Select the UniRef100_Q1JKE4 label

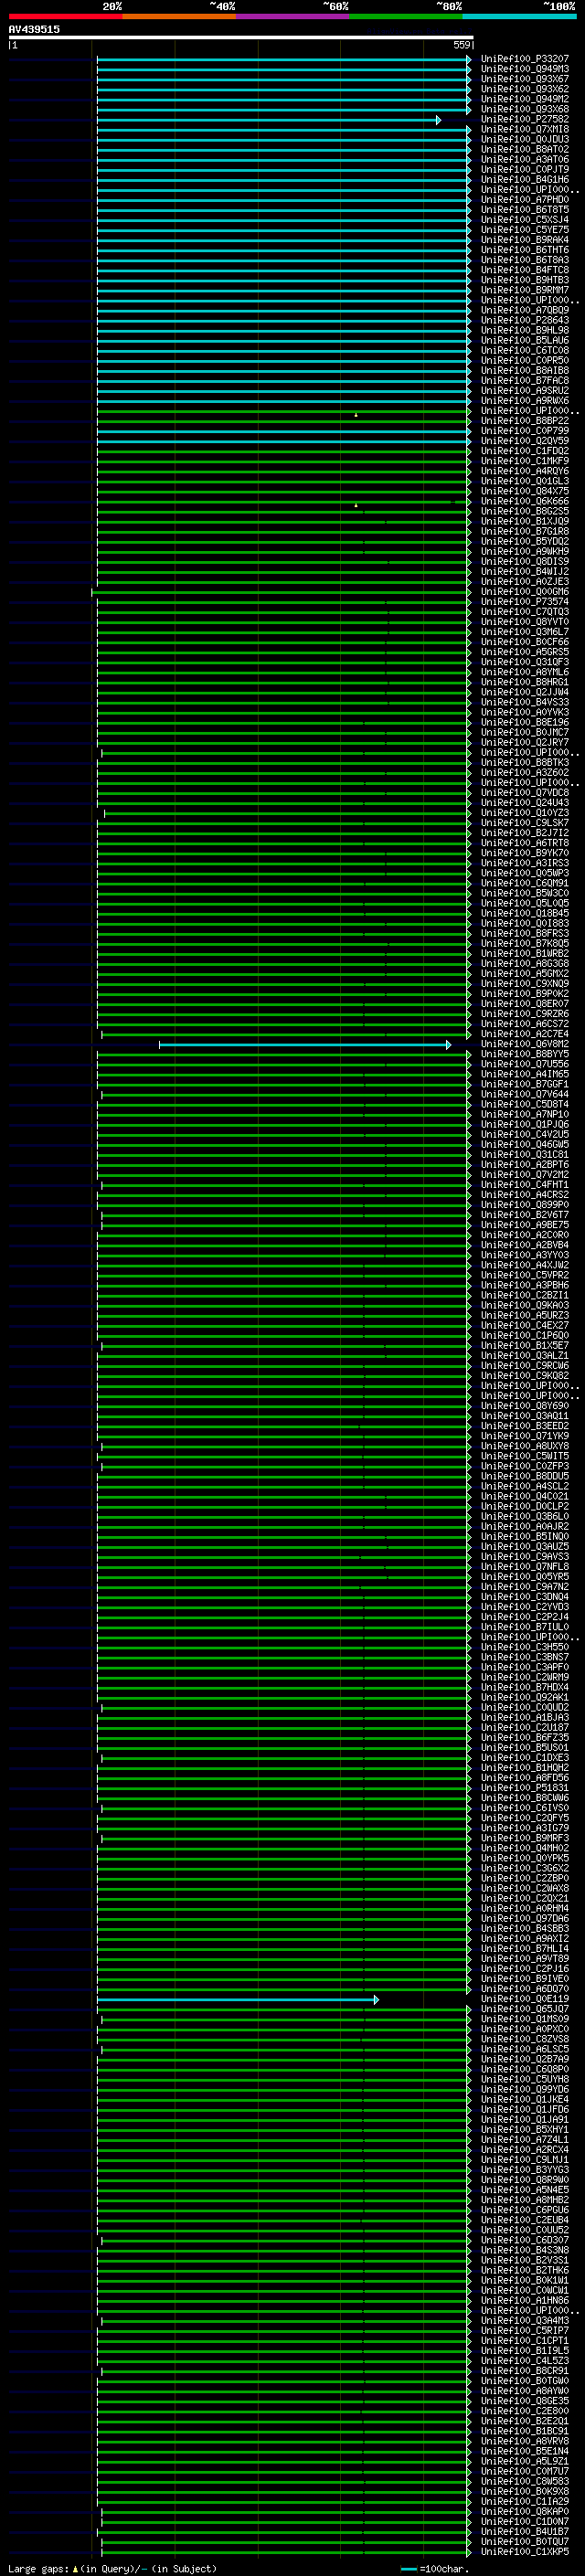coord(524,2099)
